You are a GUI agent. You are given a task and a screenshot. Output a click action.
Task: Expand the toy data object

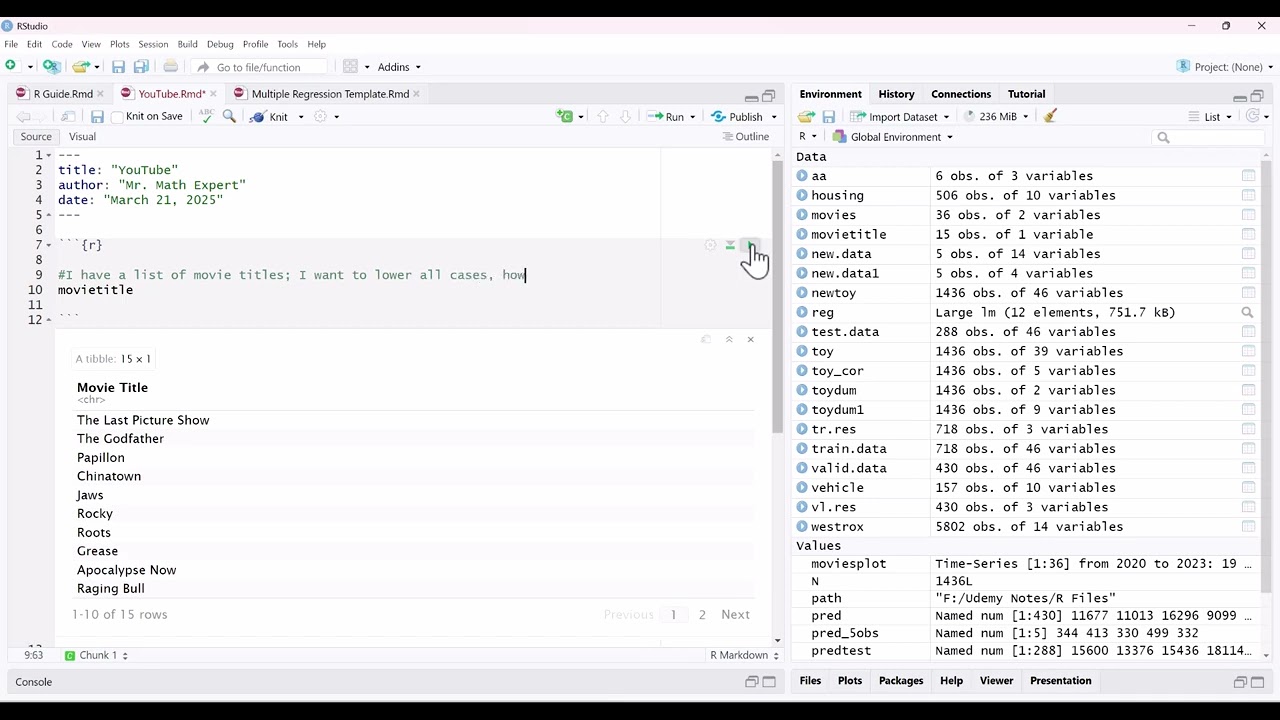point(802,351)
